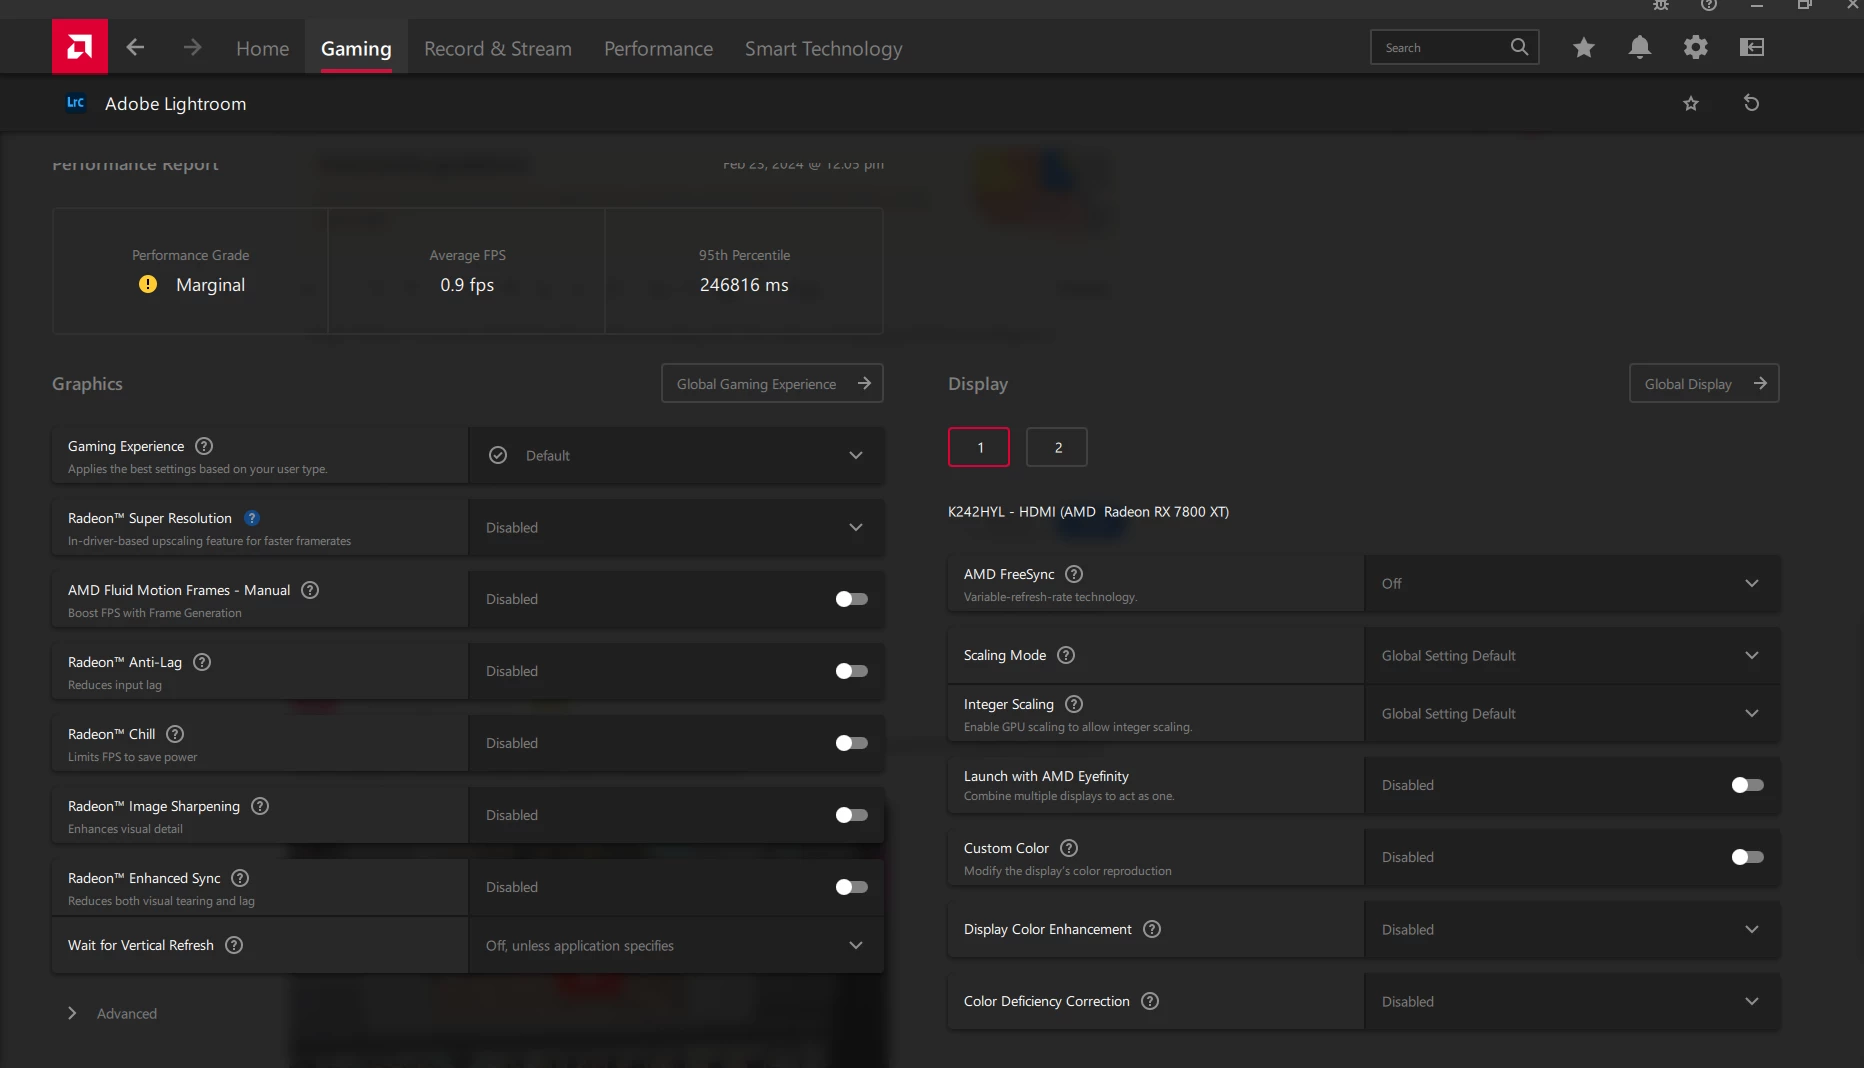
Task: Show help for Gaming Experience
Action: coord(204,446)
